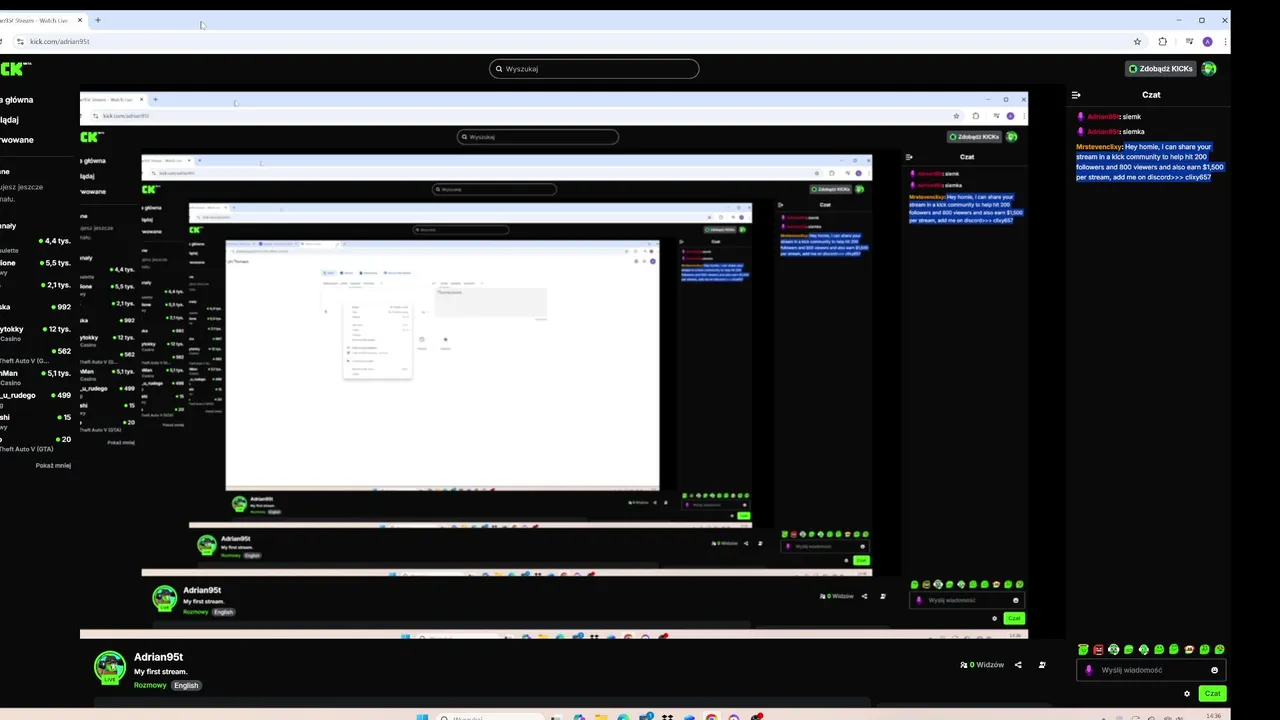Click the viewer icon beside 0 Widzów
Image resolution: width=1280 pixels, height=720 pixels.
[x=964, y=665]
